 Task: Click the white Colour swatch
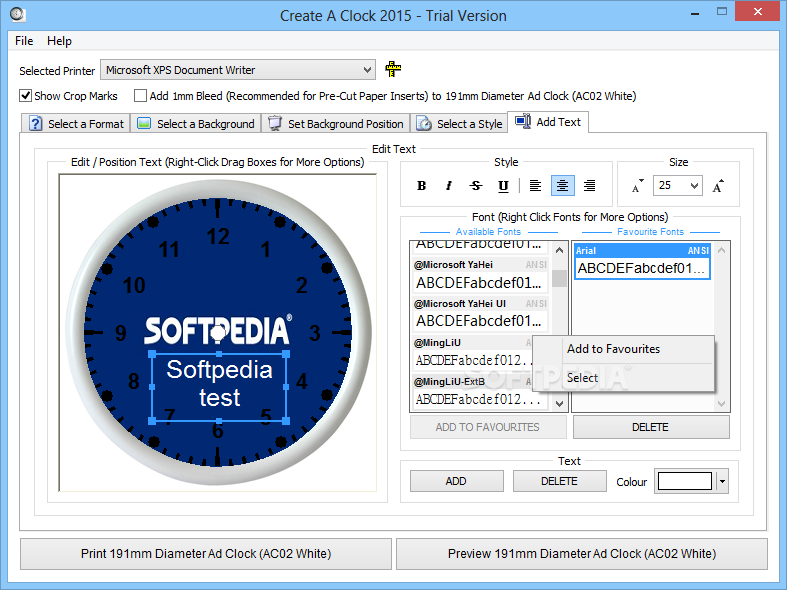click(x=685, y=481)
